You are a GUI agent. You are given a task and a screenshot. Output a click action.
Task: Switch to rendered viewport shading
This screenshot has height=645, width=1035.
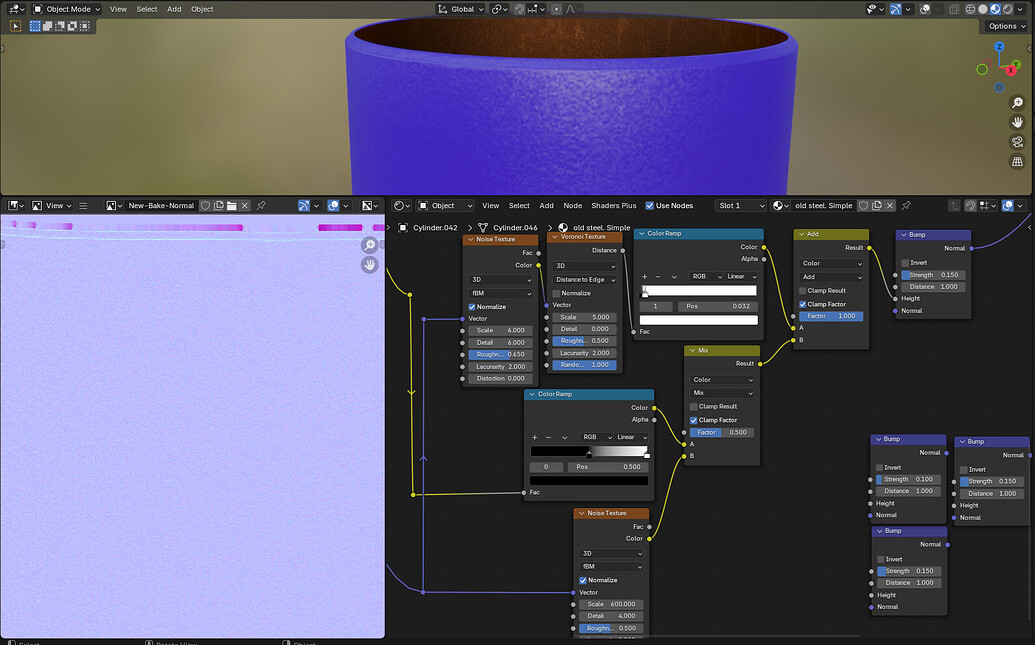tap(1008, 9)
